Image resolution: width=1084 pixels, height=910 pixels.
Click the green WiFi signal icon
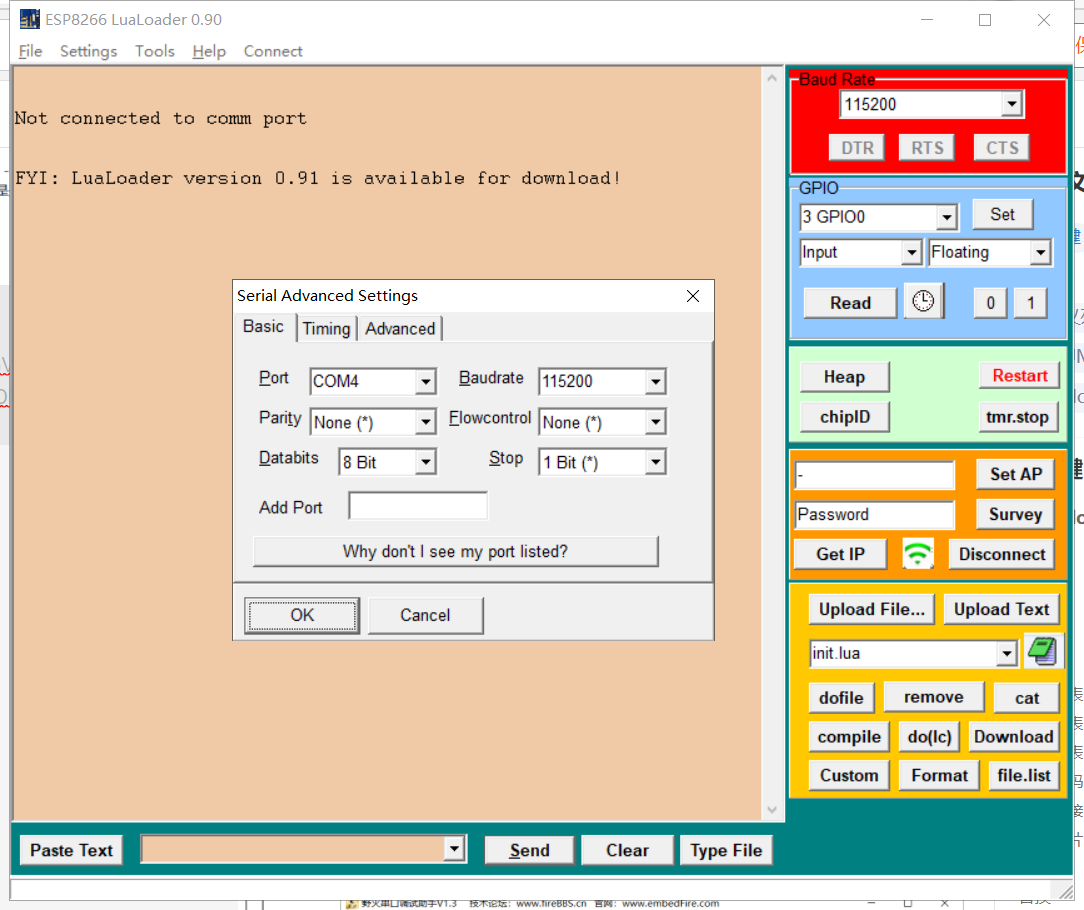[917, 553]
